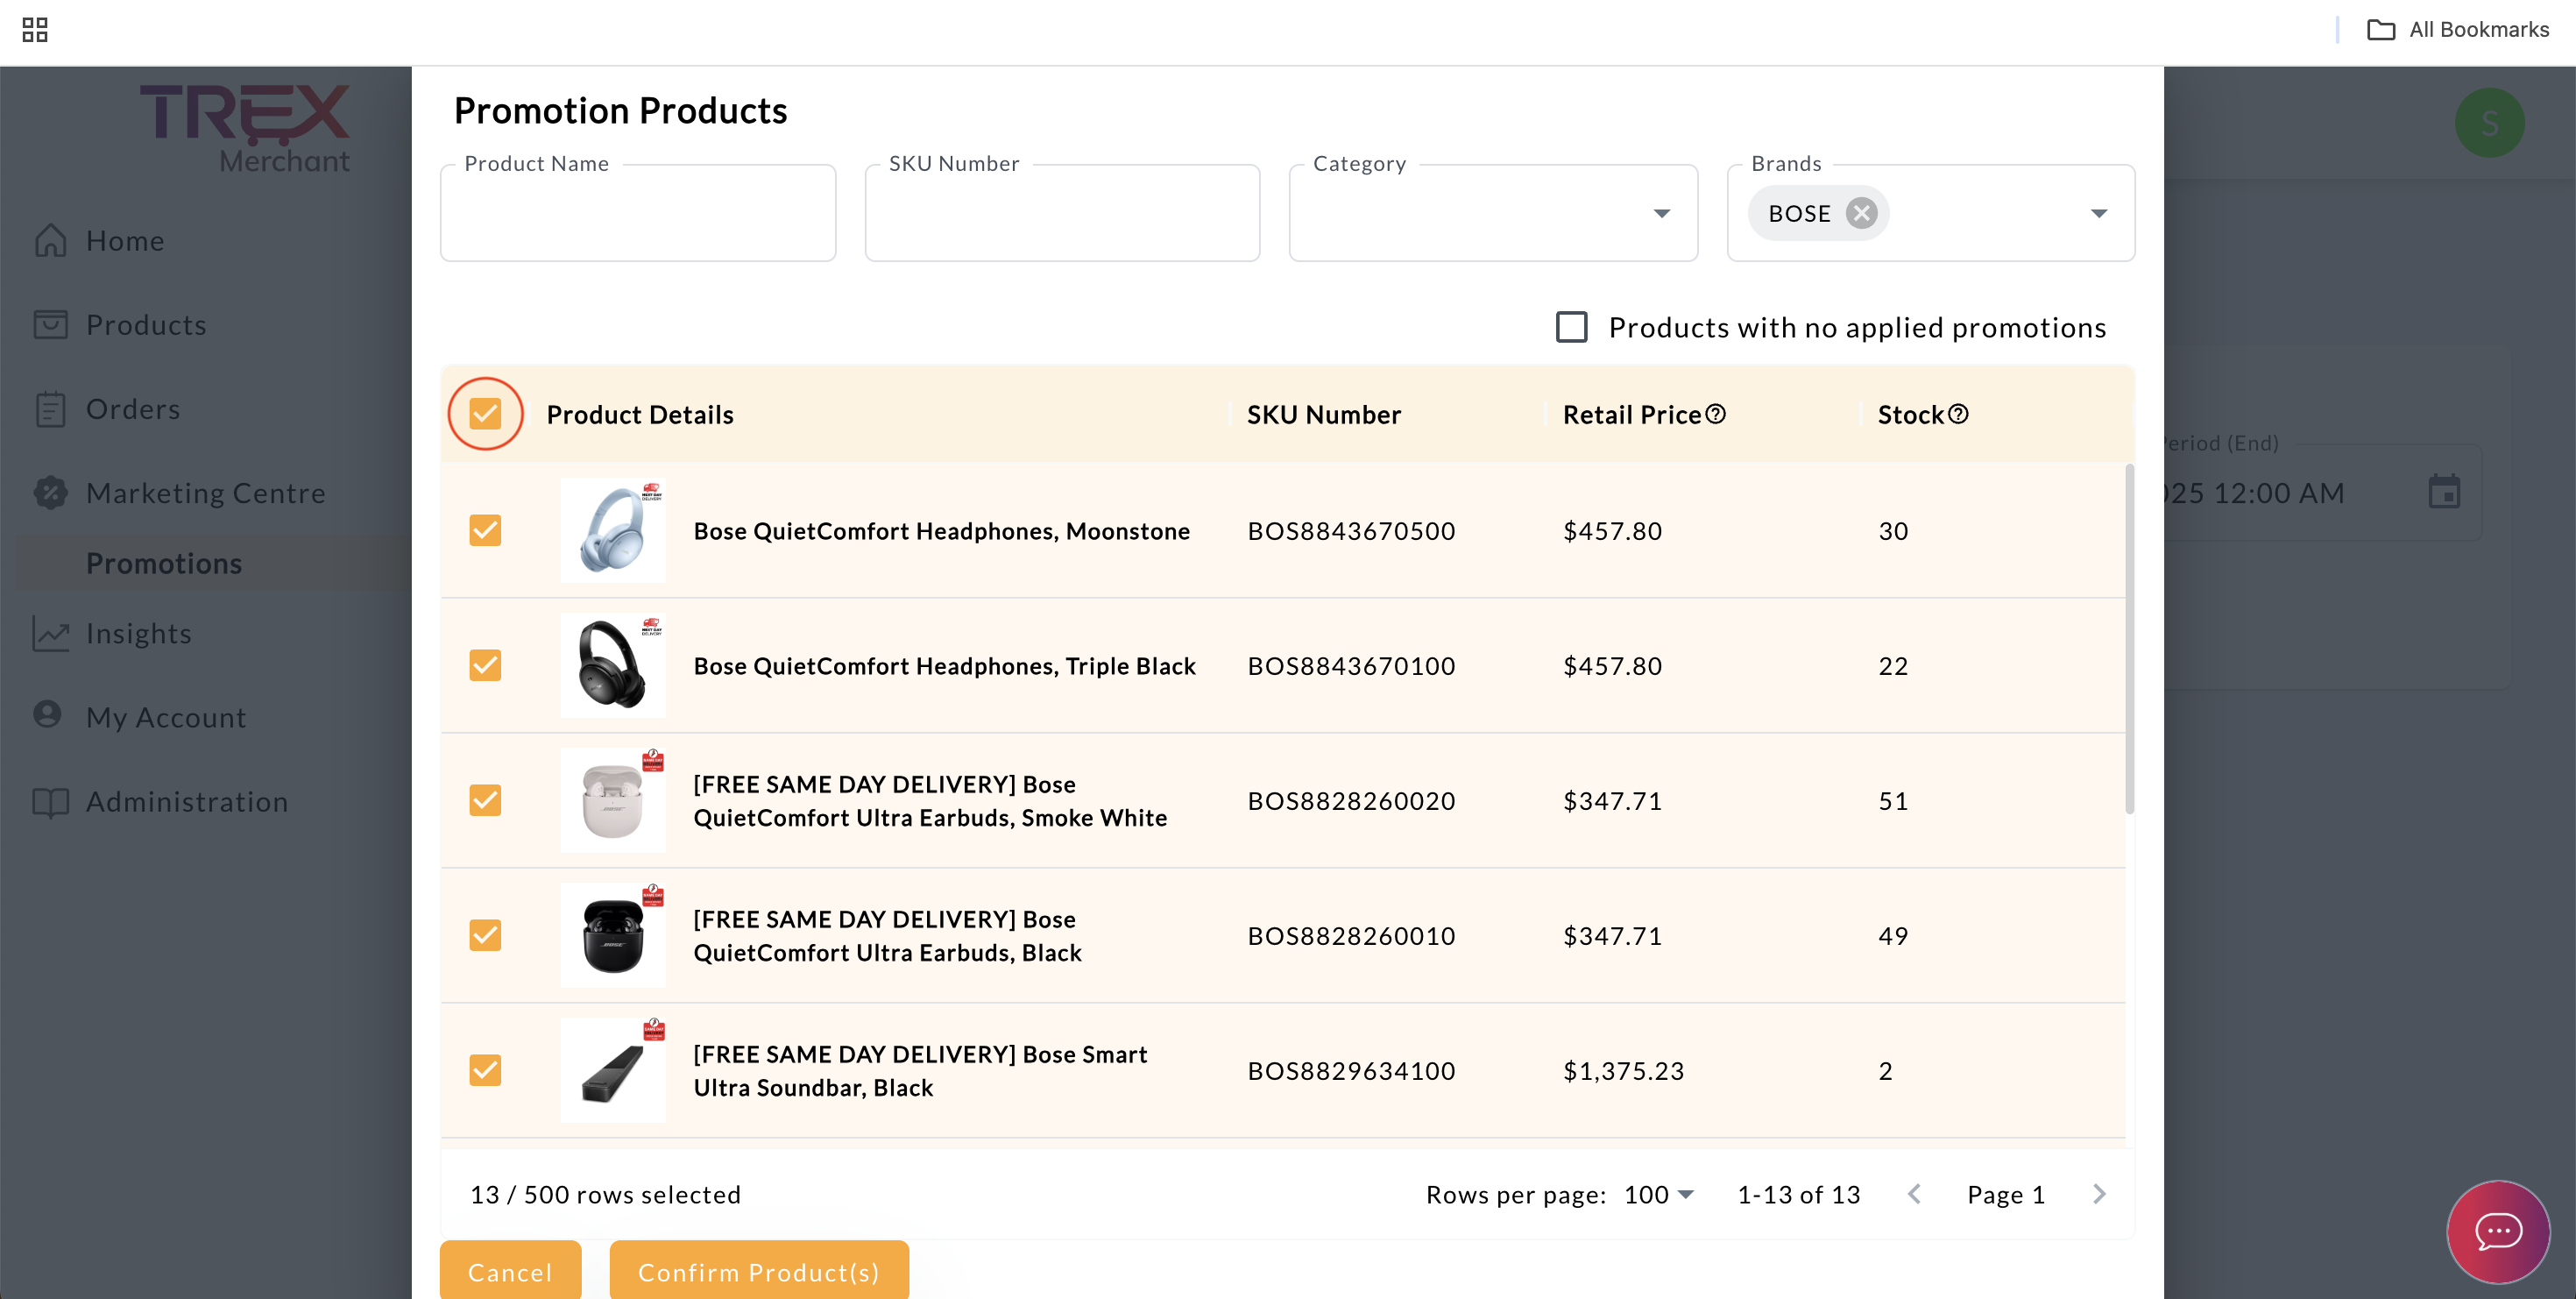
Task: Click the Insights chart icon
Action: coord(50,633)
